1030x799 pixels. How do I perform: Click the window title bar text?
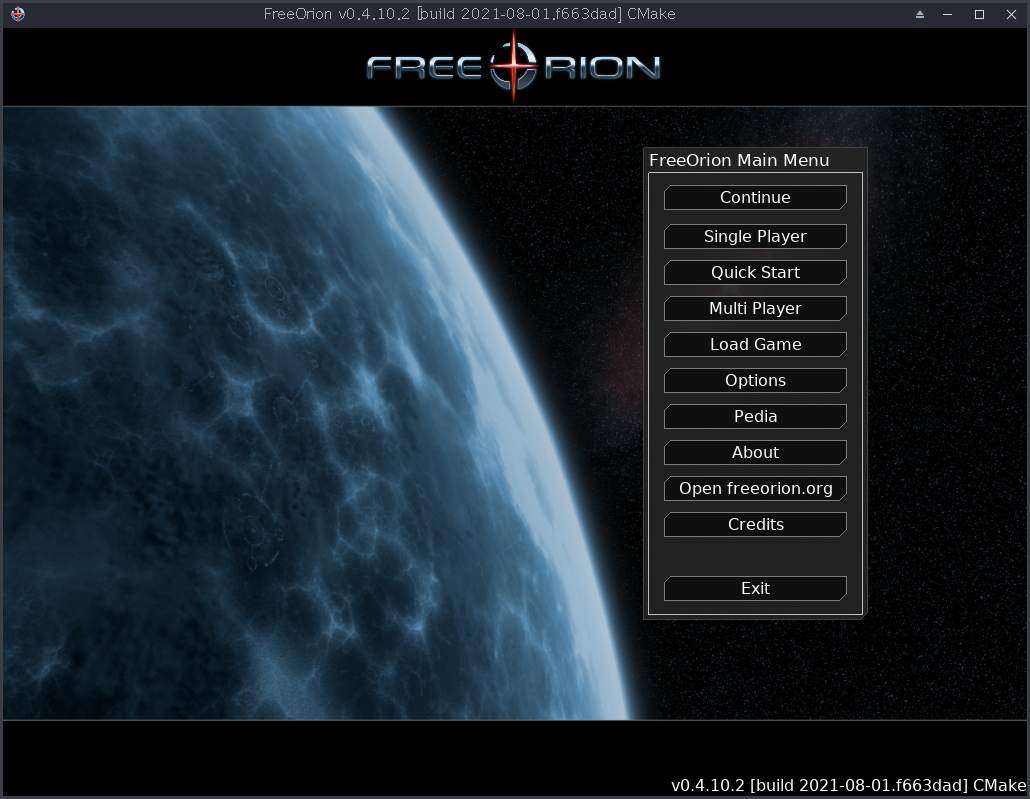point(469,14)
